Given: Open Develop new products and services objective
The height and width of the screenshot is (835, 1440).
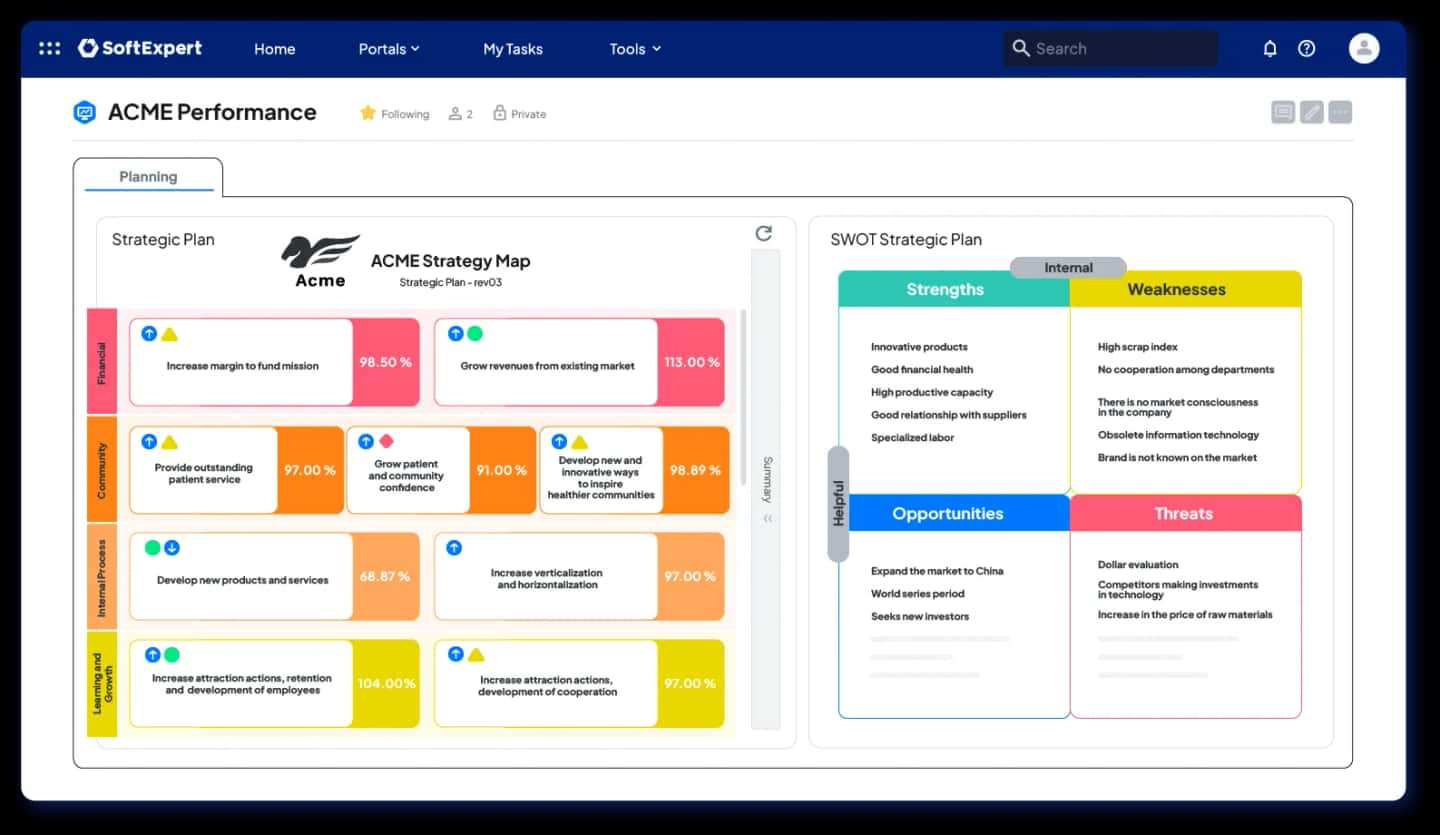Looking at the screenshot, I should 242,580.
